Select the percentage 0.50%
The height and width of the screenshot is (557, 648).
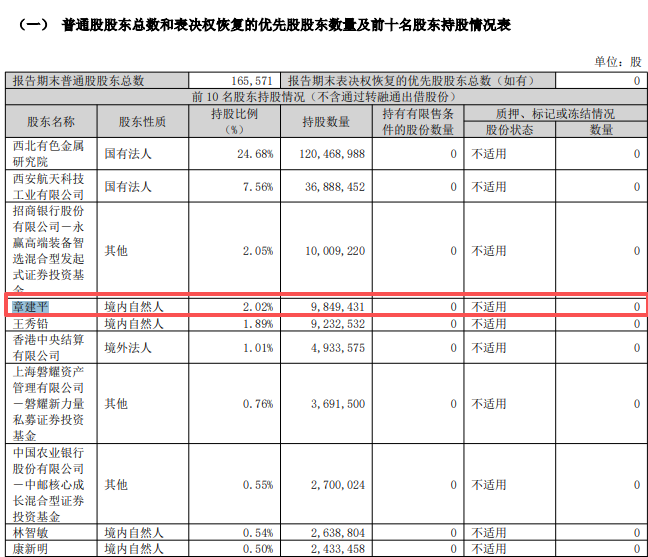point(258,549)
